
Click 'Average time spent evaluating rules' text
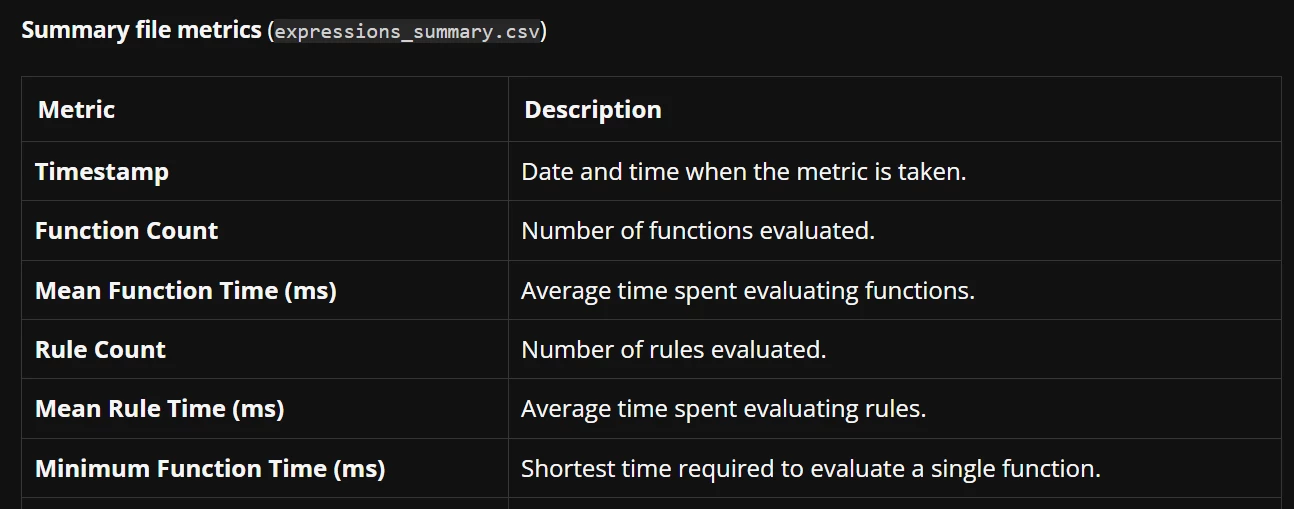724,409
